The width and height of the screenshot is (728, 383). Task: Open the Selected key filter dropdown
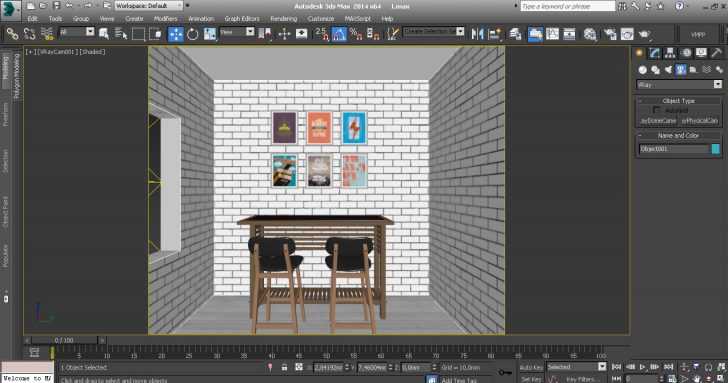pyautogui.click(x=576, y=367)
